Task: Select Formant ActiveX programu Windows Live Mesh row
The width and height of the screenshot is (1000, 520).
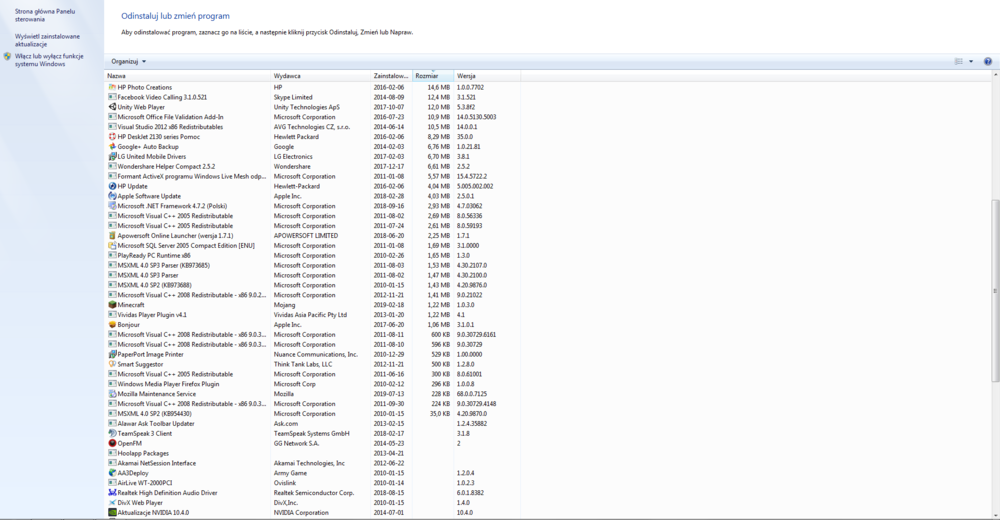Action: point(312,176)
